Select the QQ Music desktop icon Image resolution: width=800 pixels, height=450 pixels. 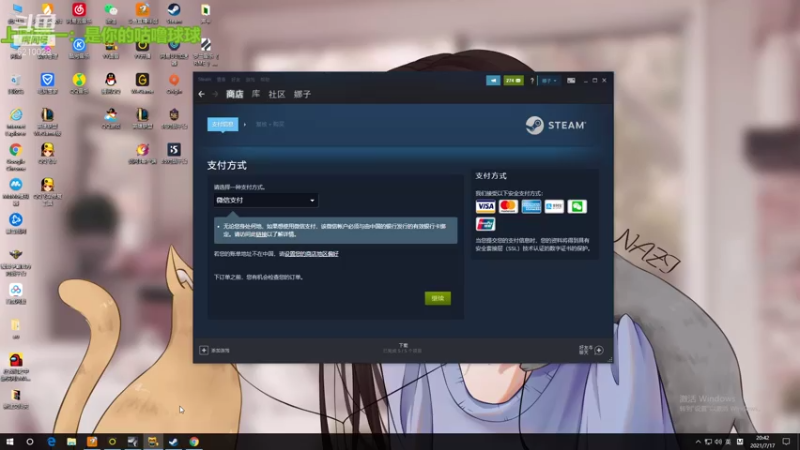[79, 83]
